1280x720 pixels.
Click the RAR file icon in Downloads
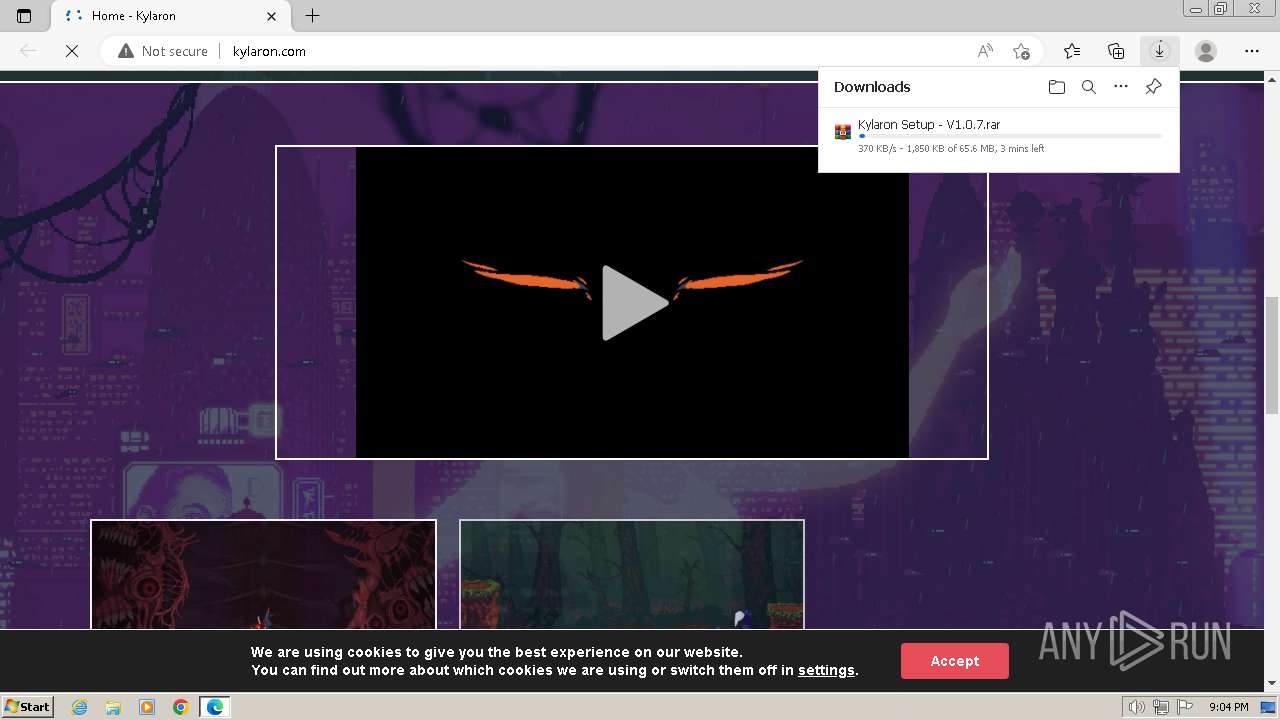(843, 132)
